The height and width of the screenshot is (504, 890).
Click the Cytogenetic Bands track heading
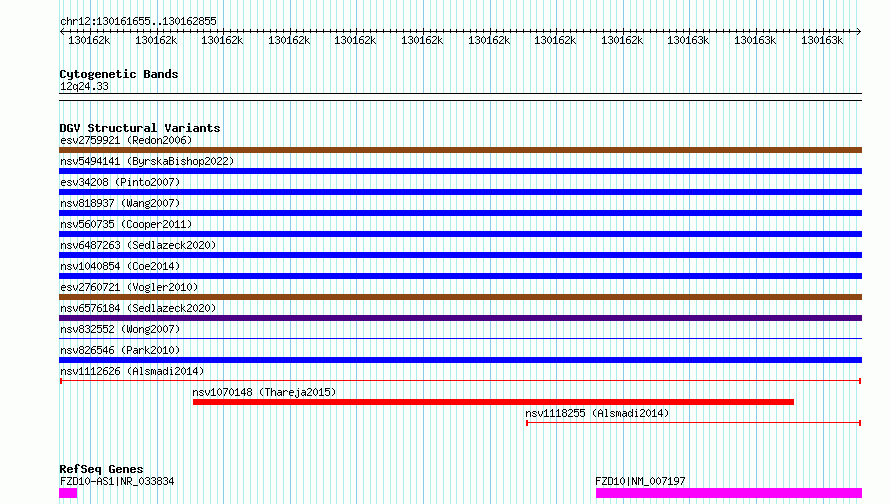119,74
